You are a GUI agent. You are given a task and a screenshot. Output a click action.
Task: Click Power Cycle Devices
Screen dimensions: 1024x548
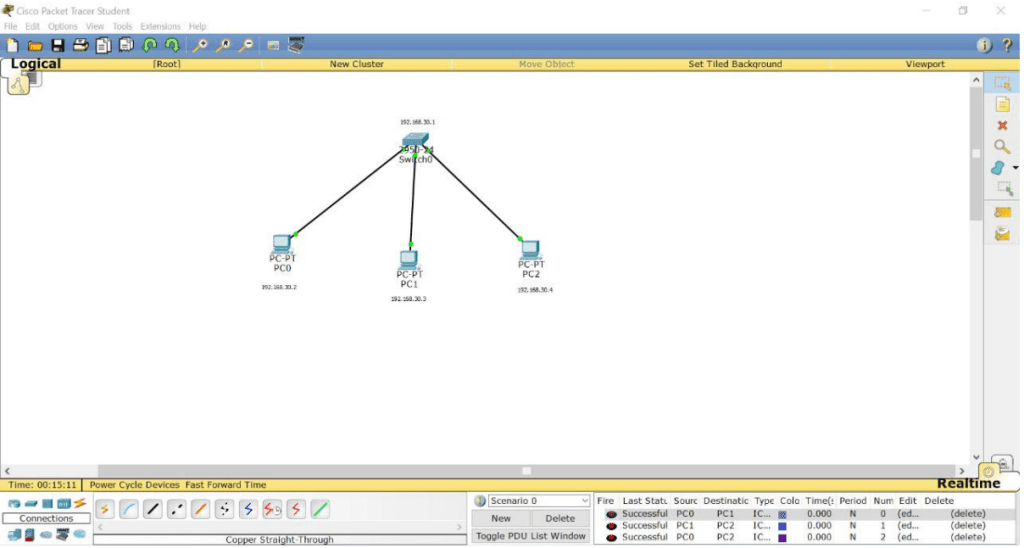click(x=135, y=485)
